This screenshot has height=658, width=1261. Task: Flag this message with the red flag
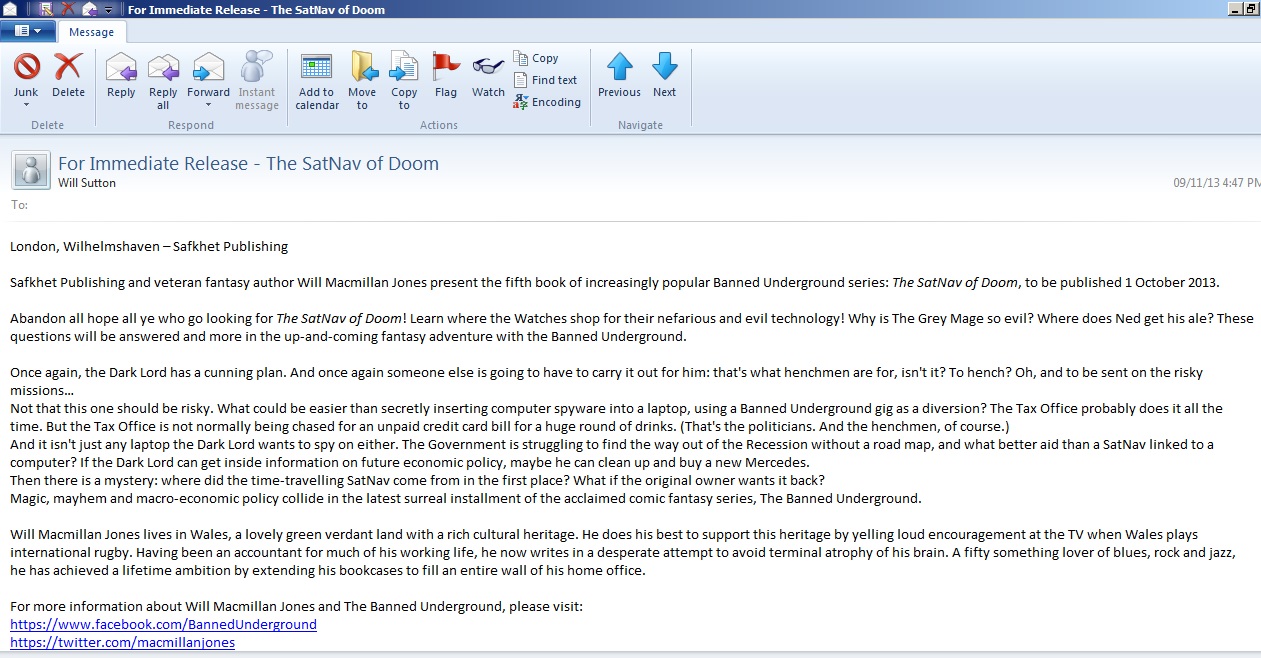446,68
